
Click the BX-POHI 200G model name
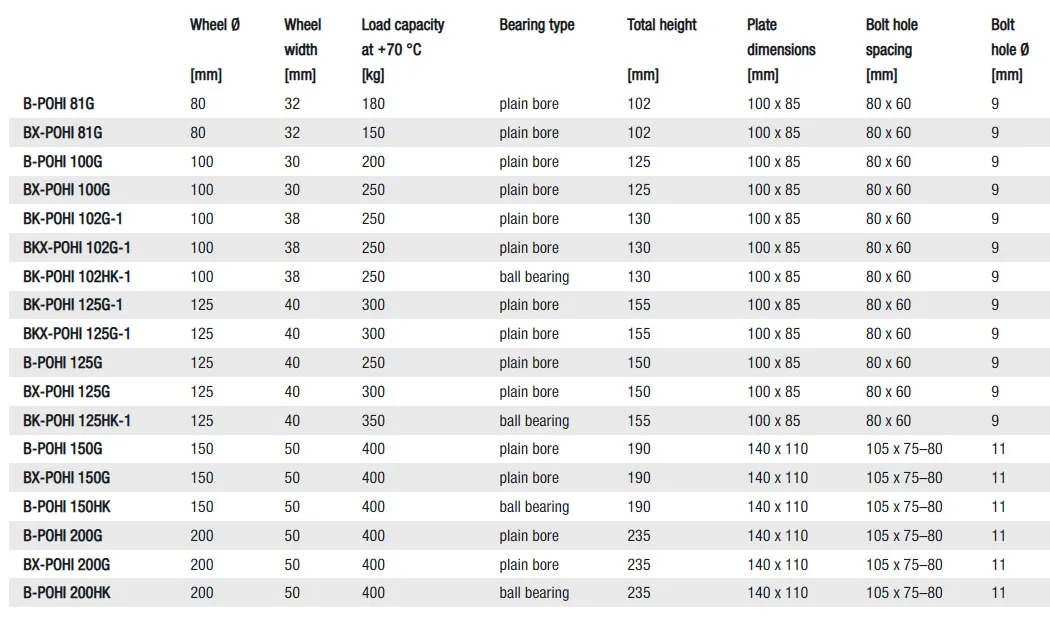66,565
